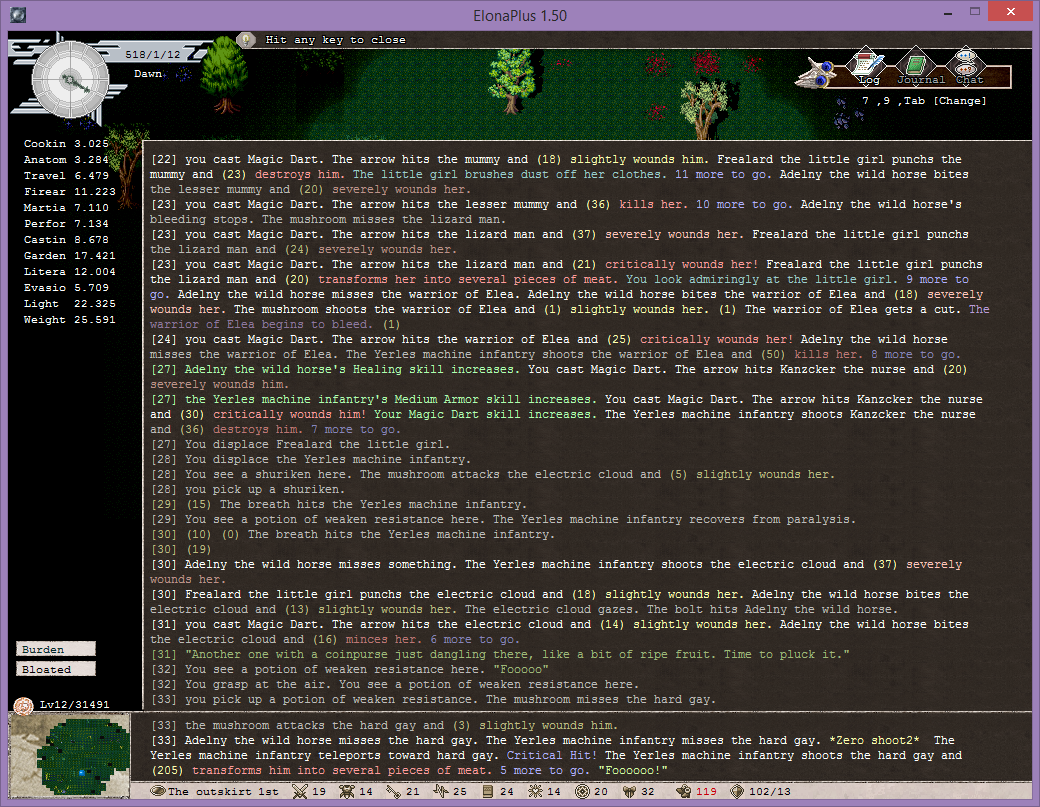Click the ElonaPlus 1.50 window title
The height and width of the screenshot is (807, 1040).
coord(520,15)
